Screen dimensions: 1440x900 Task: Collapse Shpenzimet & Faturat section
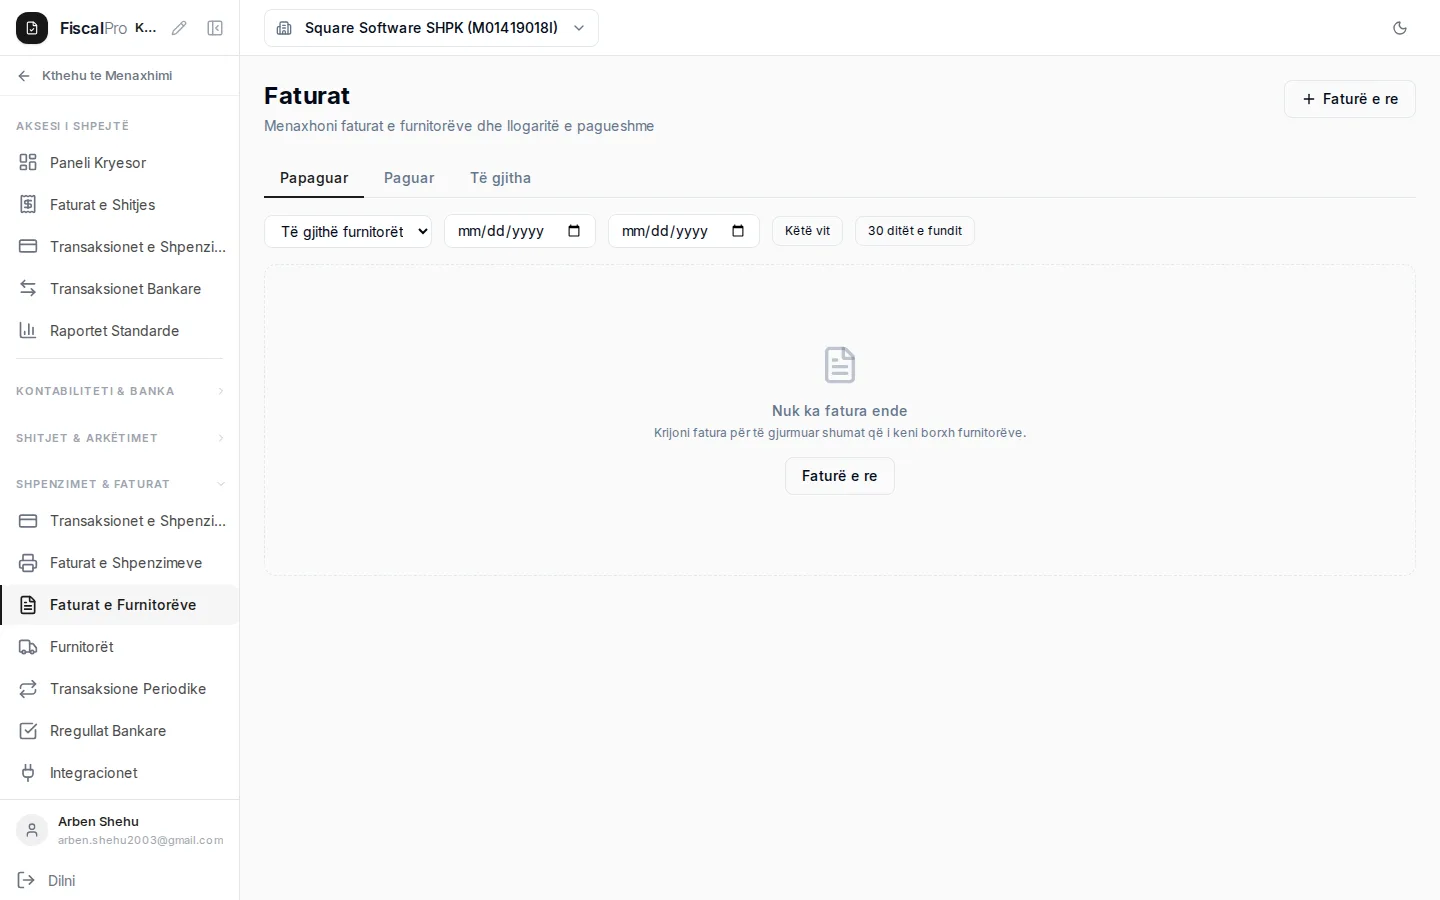pyautogui.click(x=120, y=484)
